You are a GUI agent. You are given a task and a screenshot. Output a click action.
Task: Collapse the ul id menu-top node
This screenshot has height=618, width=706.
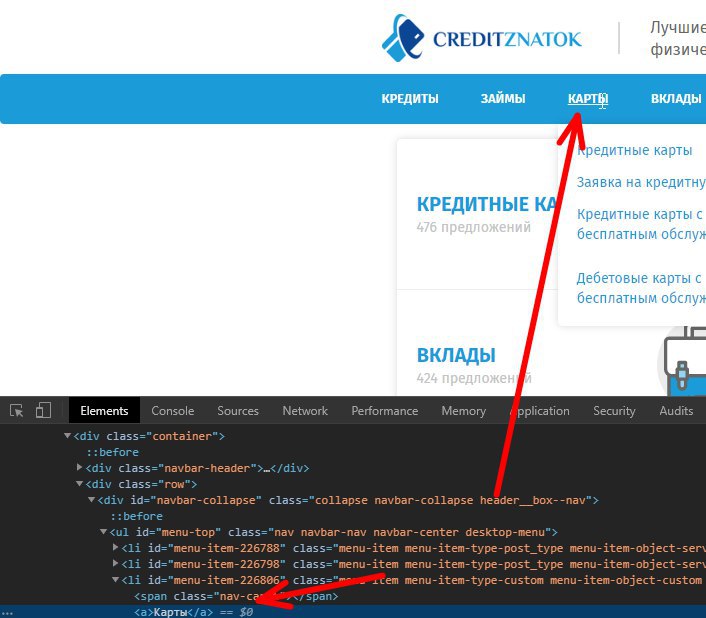(x=103, y=532)
